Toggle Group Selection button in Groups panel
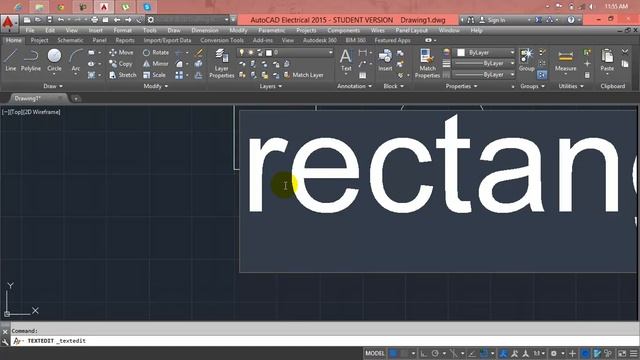The width and height of the screenshot is (640, 360). [x=542, y=75]
